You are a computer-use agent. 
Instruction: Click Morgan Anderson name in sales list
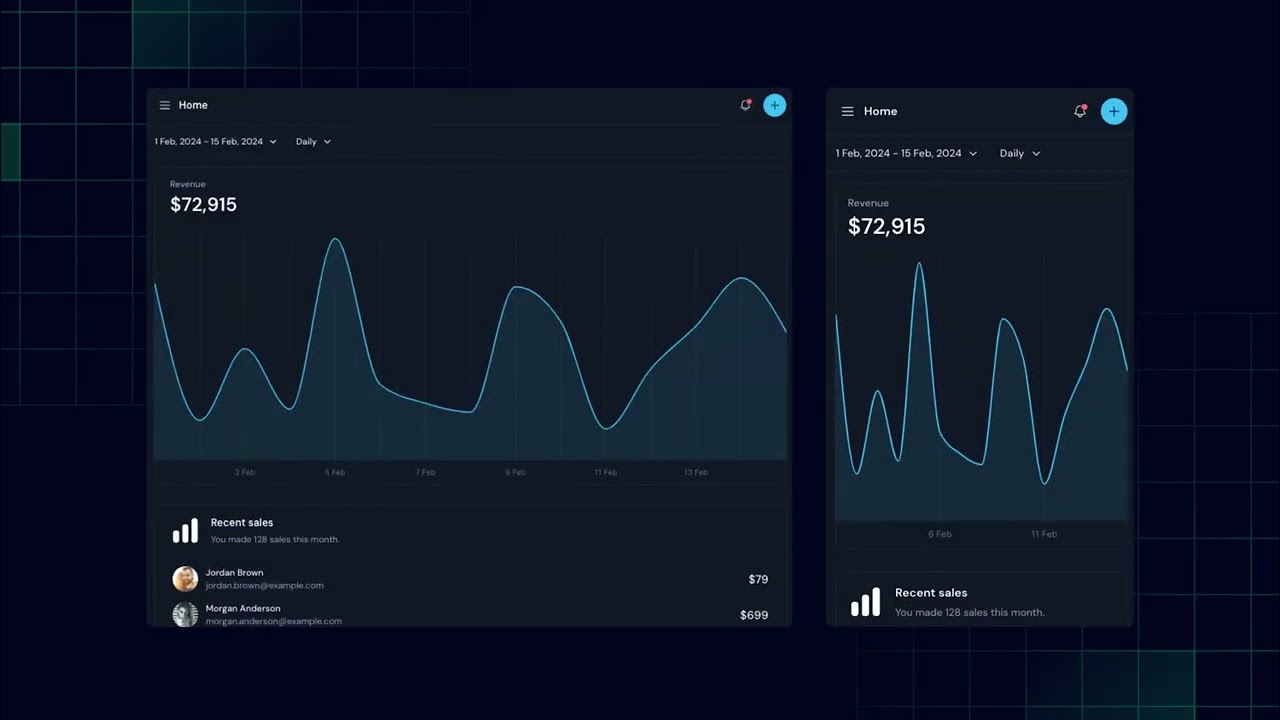coord(242,608)
